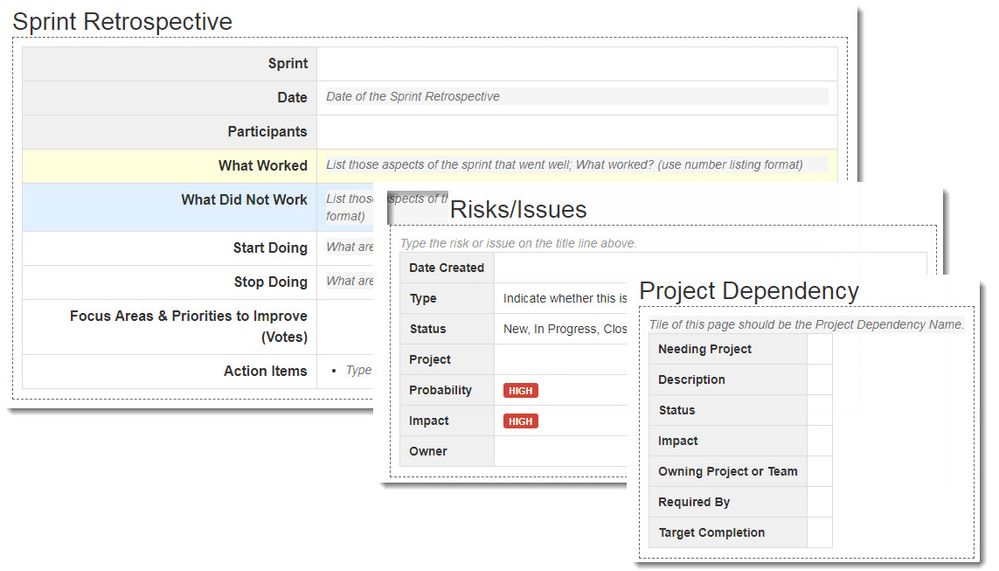Screen dimensions: 999x571
Task: Select the 'Sprint' row label
Action: pyautogui.click(x=287, y=64)
